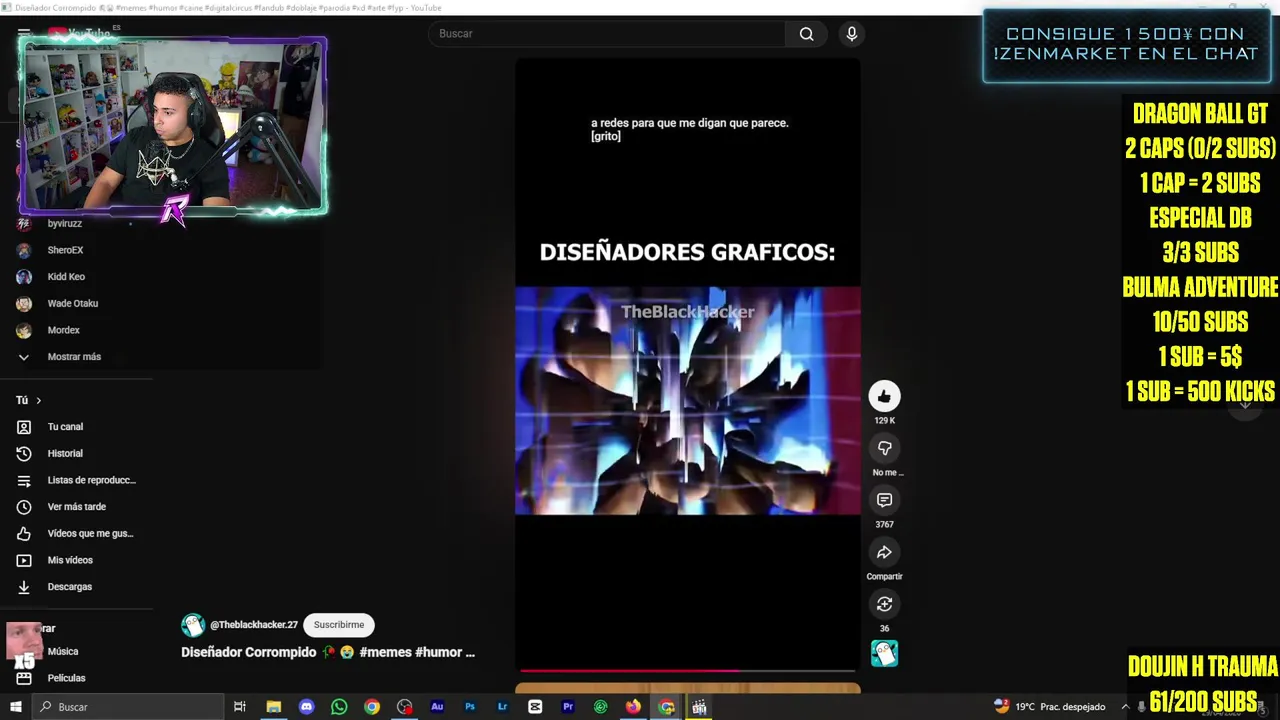The height and width of the screenshot is (720, 1280).
Task: Open the sound source thumbnail below remix
Action: tap(884, 654)
